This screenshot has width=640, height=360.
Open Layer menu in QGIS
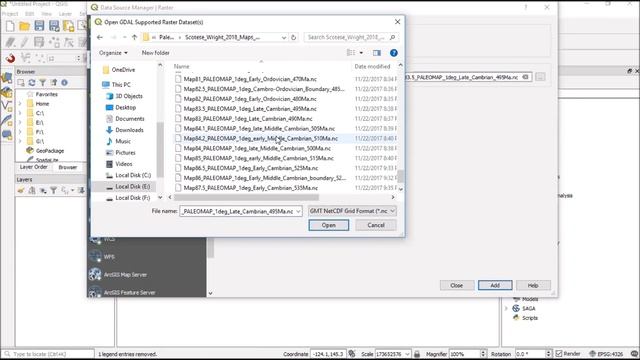tap(65, 14)
